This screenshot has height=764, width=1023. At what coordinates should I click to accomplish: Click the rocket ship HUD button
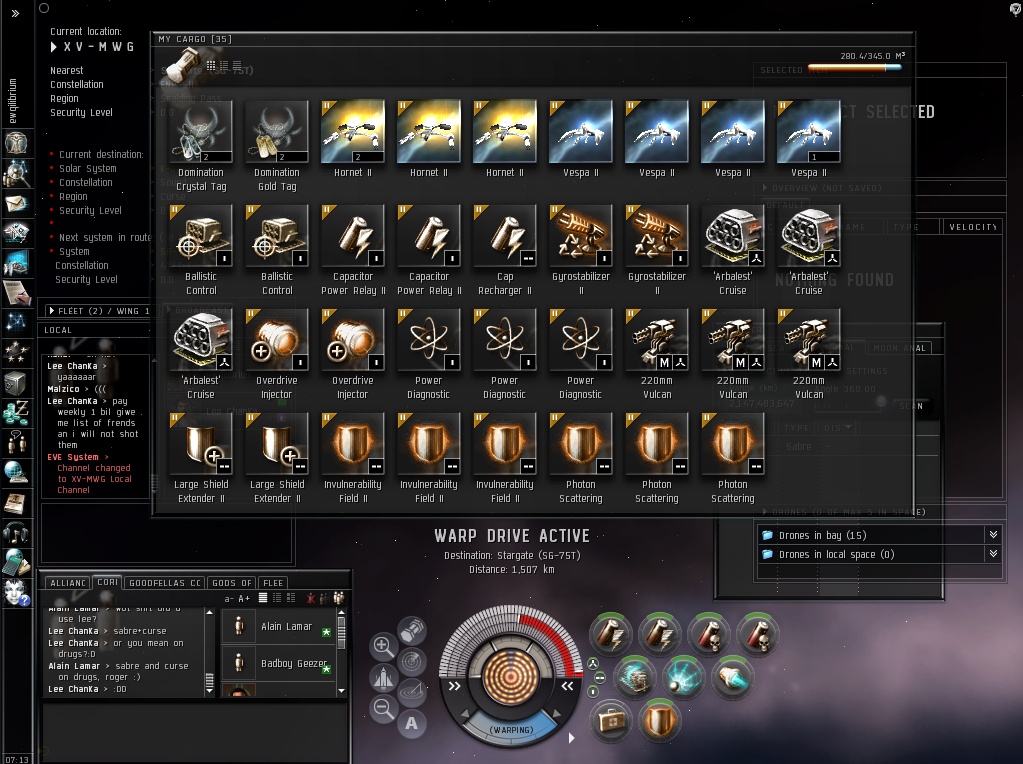click(x=384, y=678)
